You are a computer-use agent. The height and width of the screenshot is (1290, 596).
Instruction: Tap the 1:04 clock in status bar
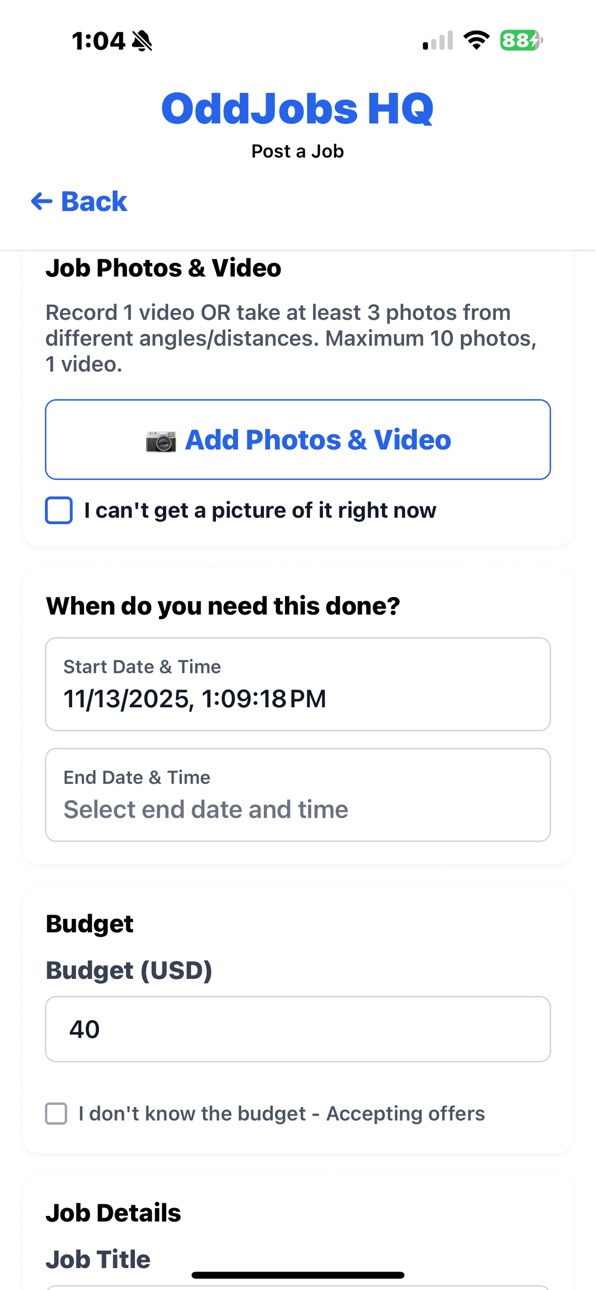coord(98,41)
